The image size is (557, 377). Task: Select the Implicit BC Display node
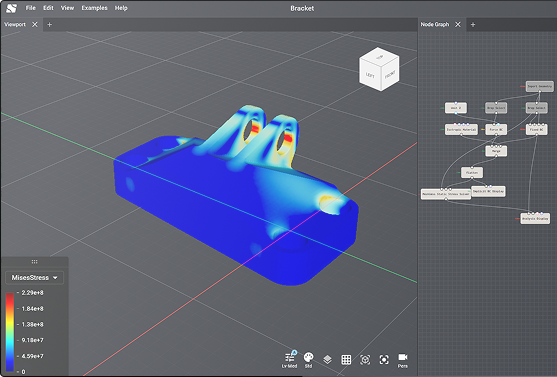[x=488, y=191]
